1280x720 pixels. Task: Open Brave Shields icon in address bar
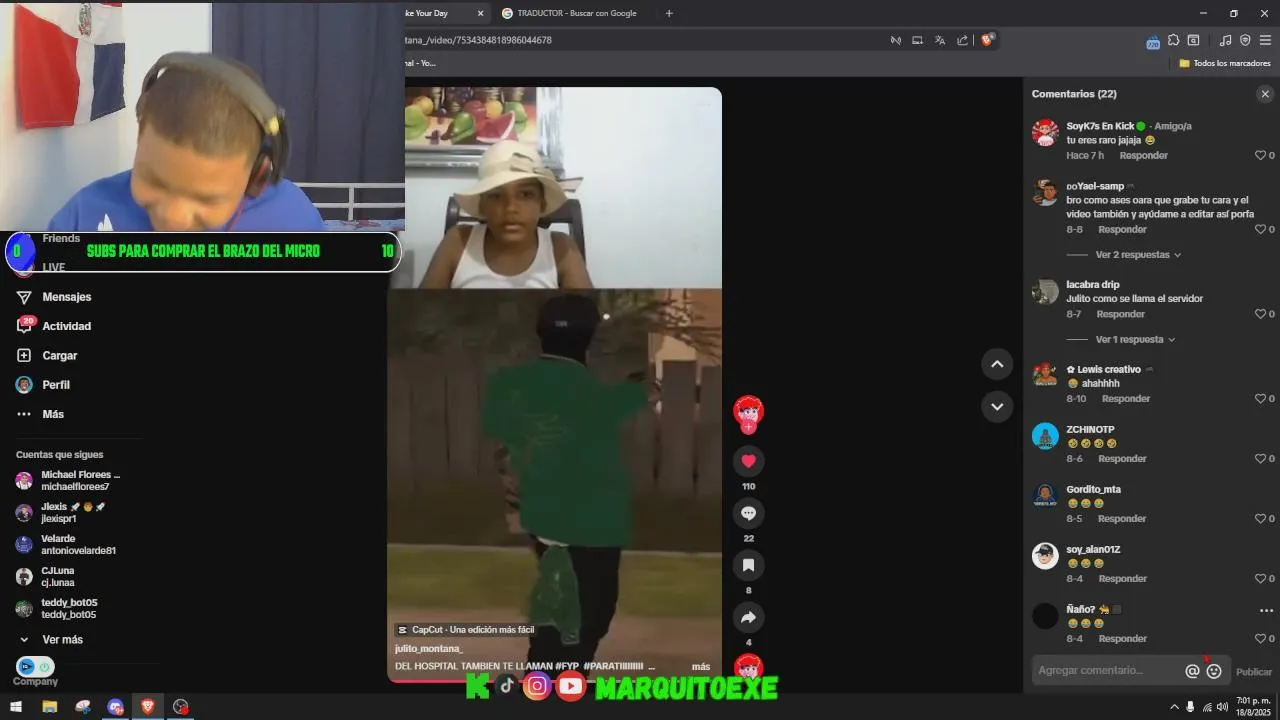pos(987,40)
